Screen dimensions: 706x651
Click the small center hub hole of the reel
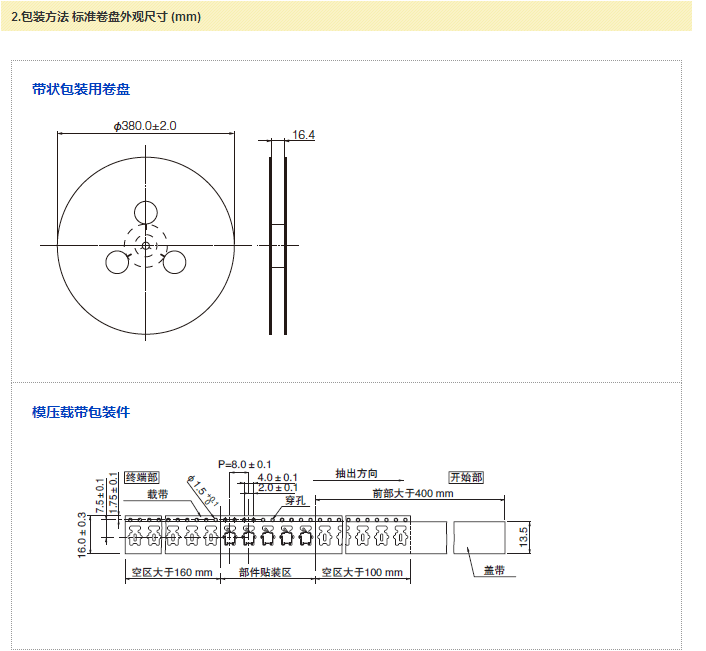(146, 245)
